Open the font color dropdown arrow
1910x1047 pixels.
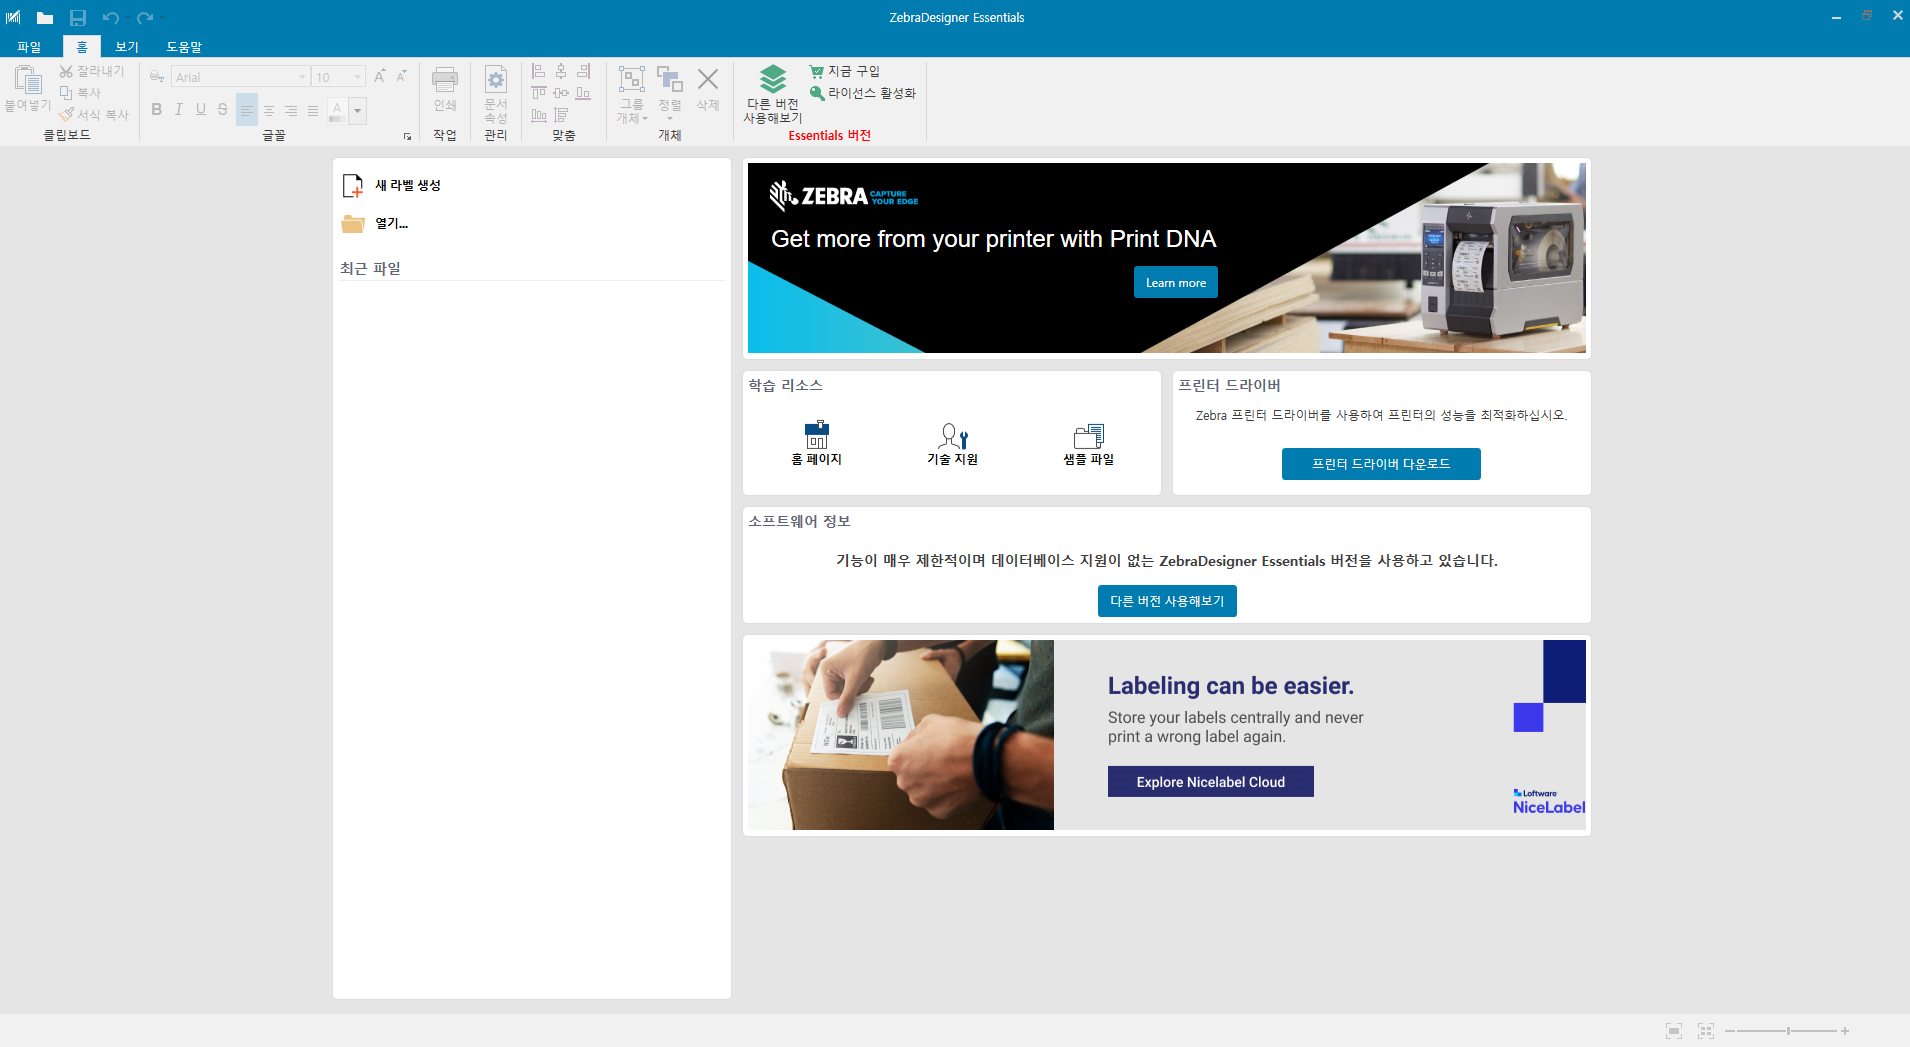(x=357, y=110)
